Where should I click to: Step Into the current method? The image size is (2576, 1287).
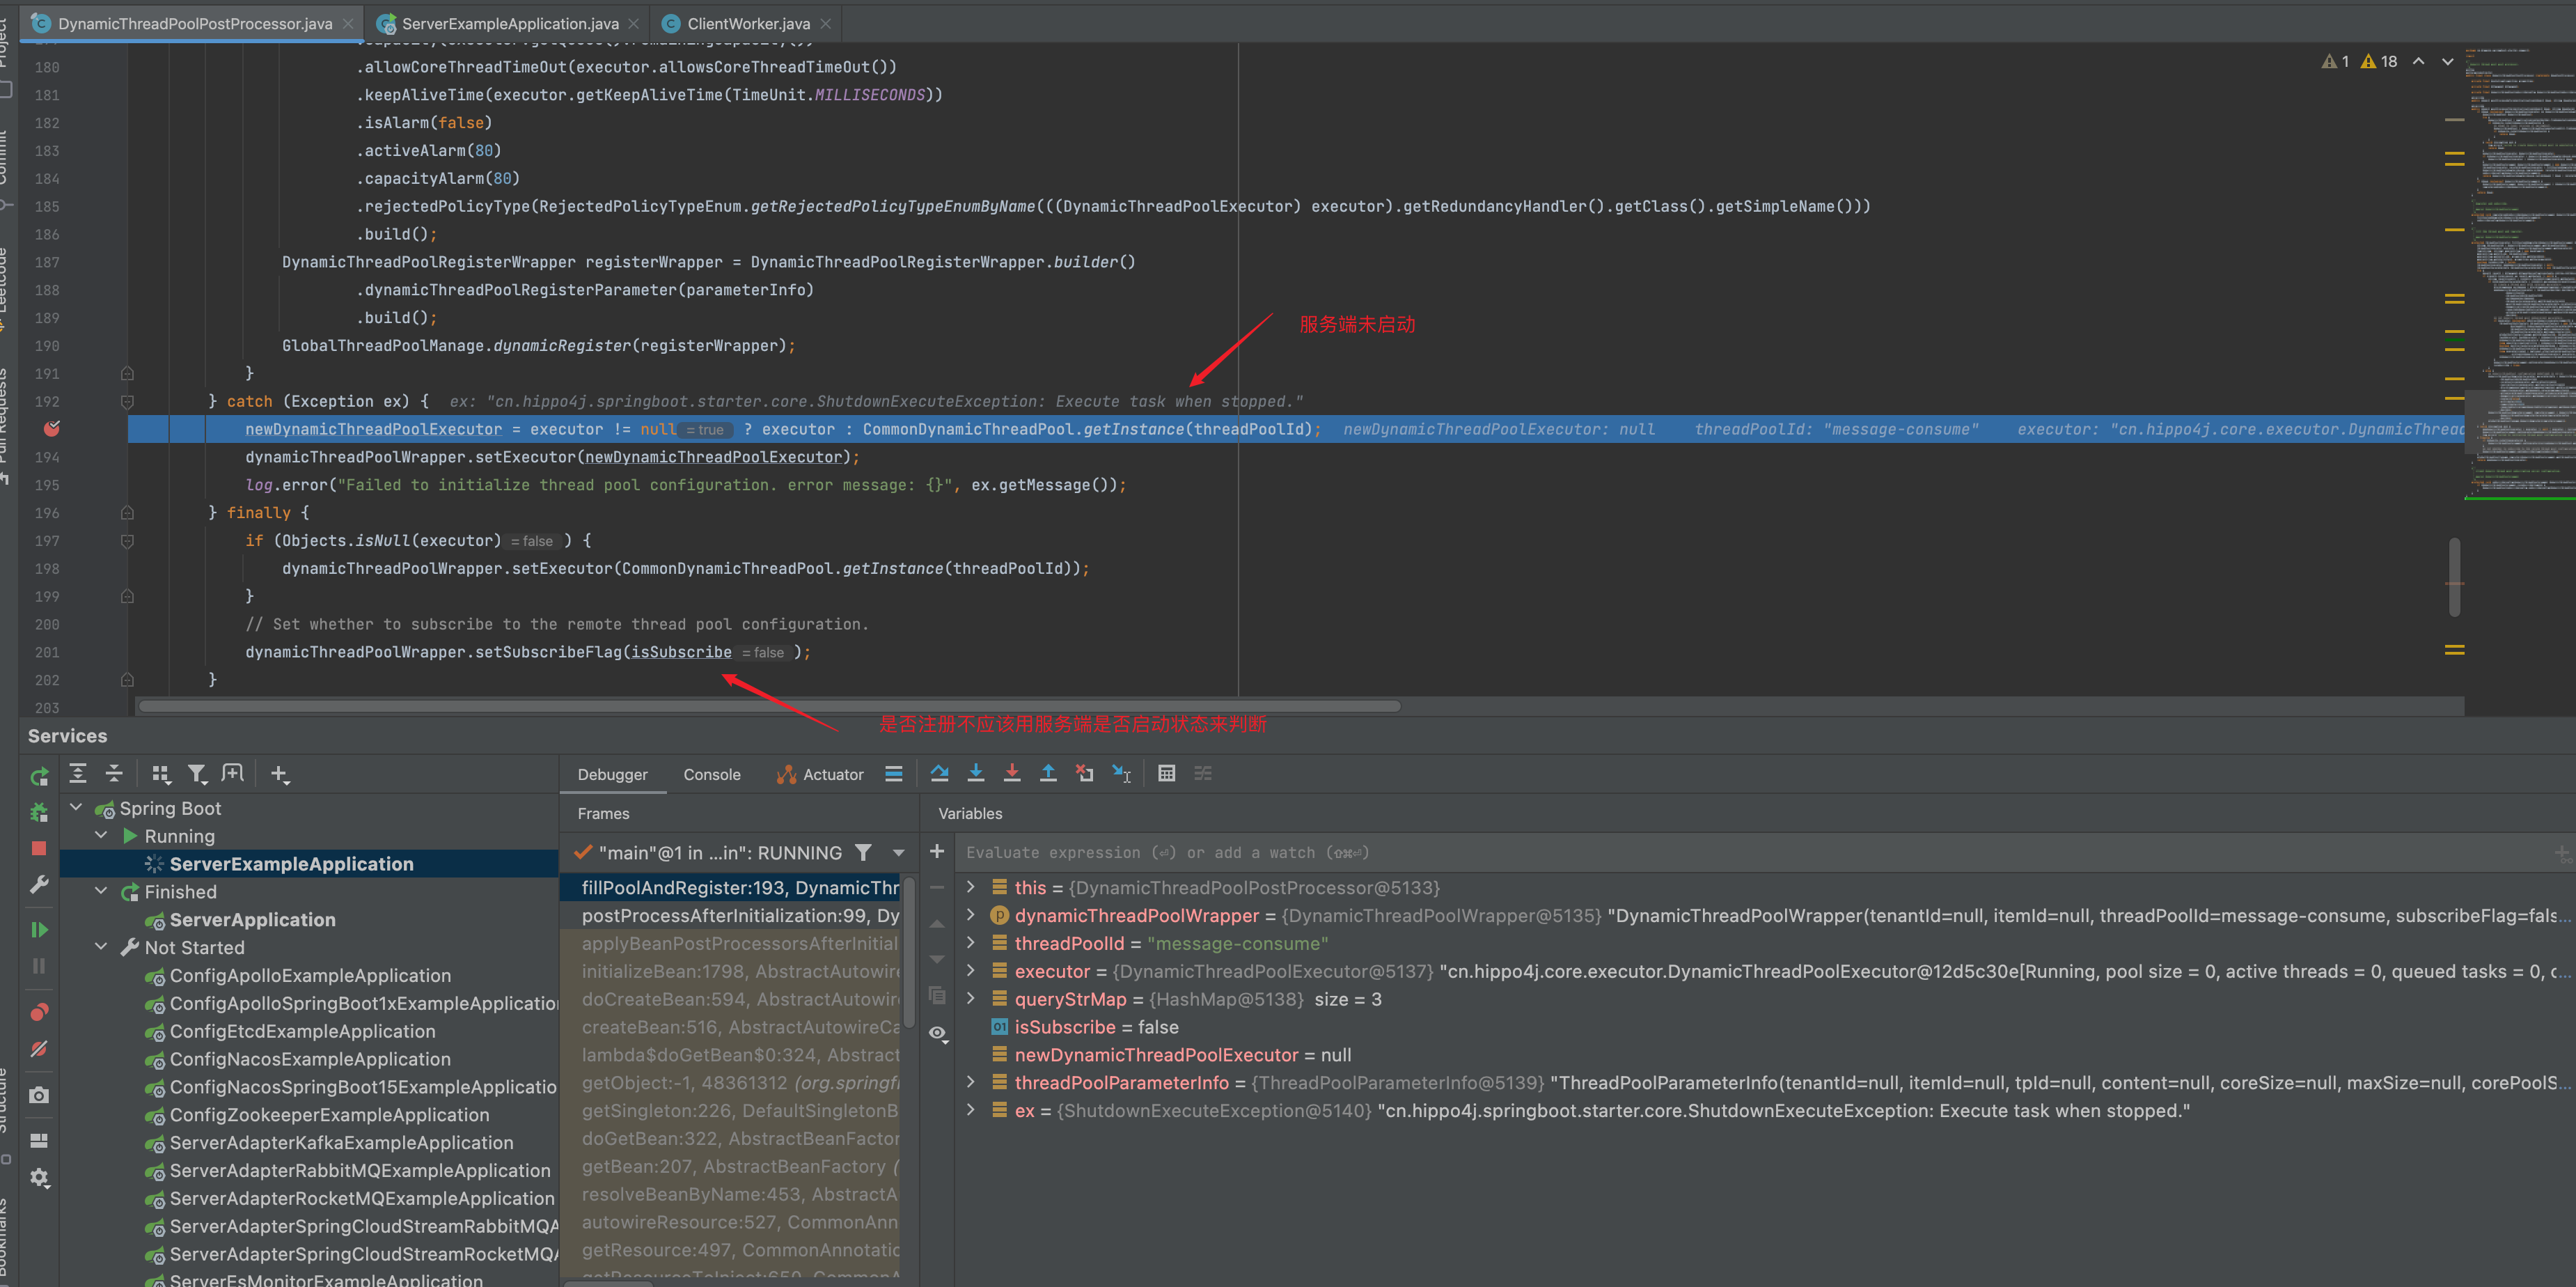(x=976, y=773)
